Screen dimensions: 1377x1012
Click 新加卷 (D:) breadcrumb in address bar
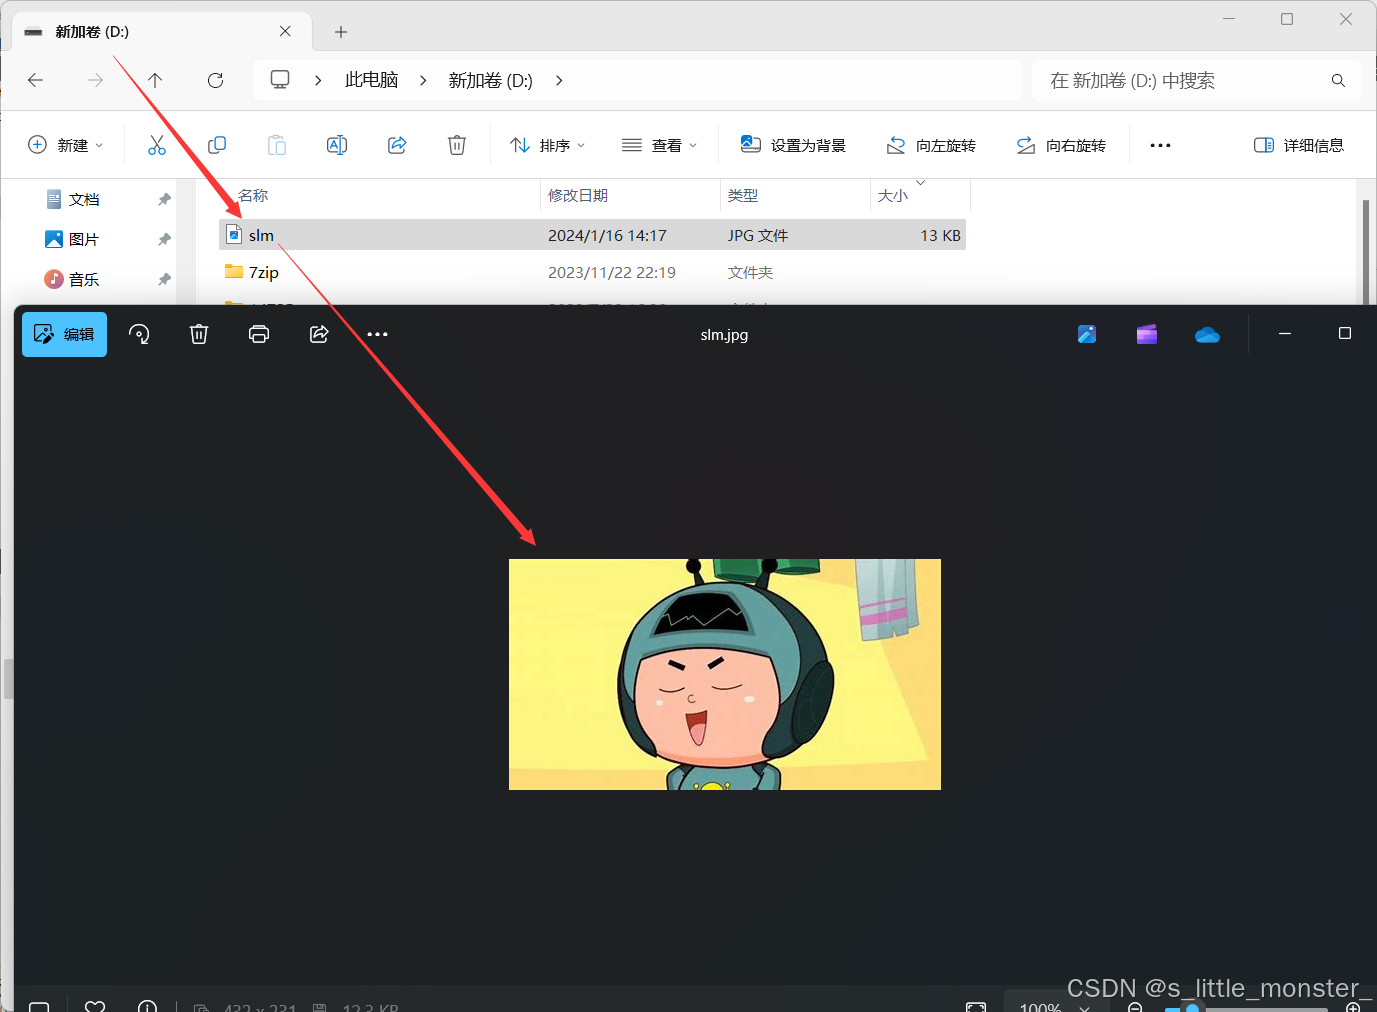pos(490,80)
